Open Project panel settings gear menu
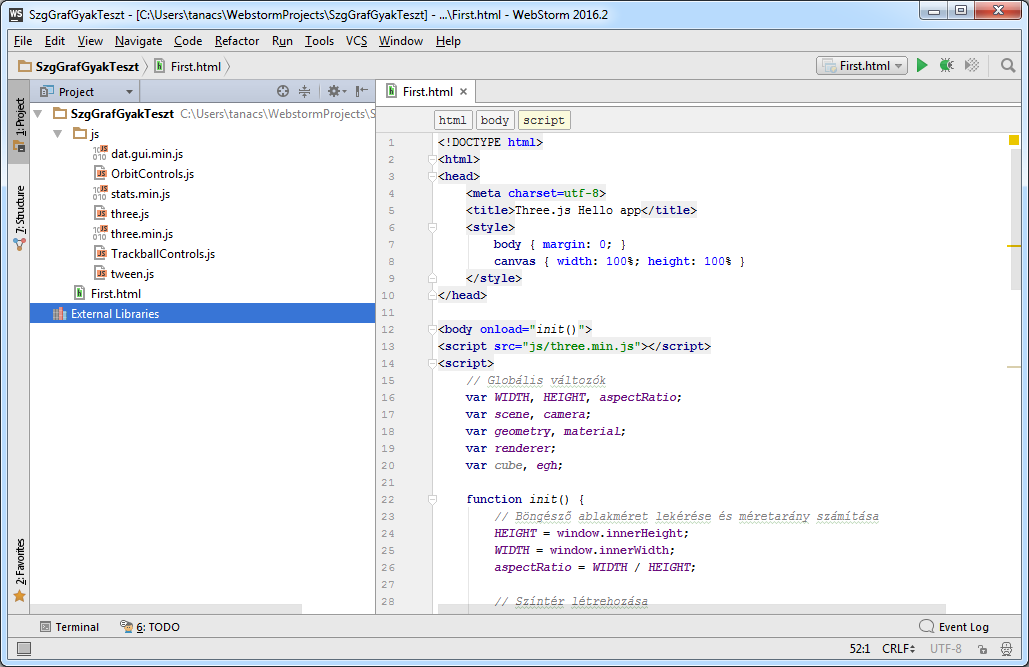 tap(336, 91)
